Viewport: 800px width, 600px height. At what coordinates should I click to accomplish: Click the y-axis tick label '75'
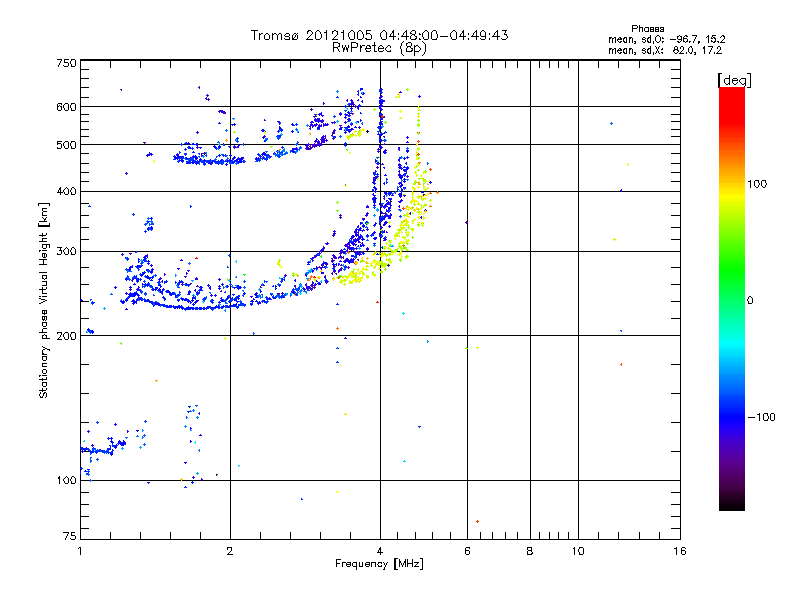[70, 536]
